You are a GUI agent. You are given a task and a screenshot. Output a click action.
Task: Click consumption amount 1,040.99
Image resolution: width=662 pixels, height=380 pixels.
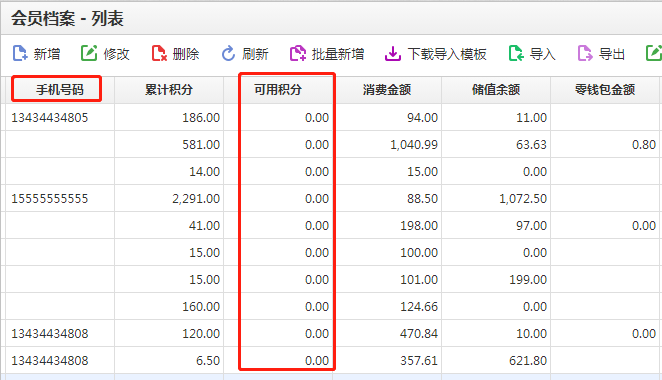(x=414, y=144)
